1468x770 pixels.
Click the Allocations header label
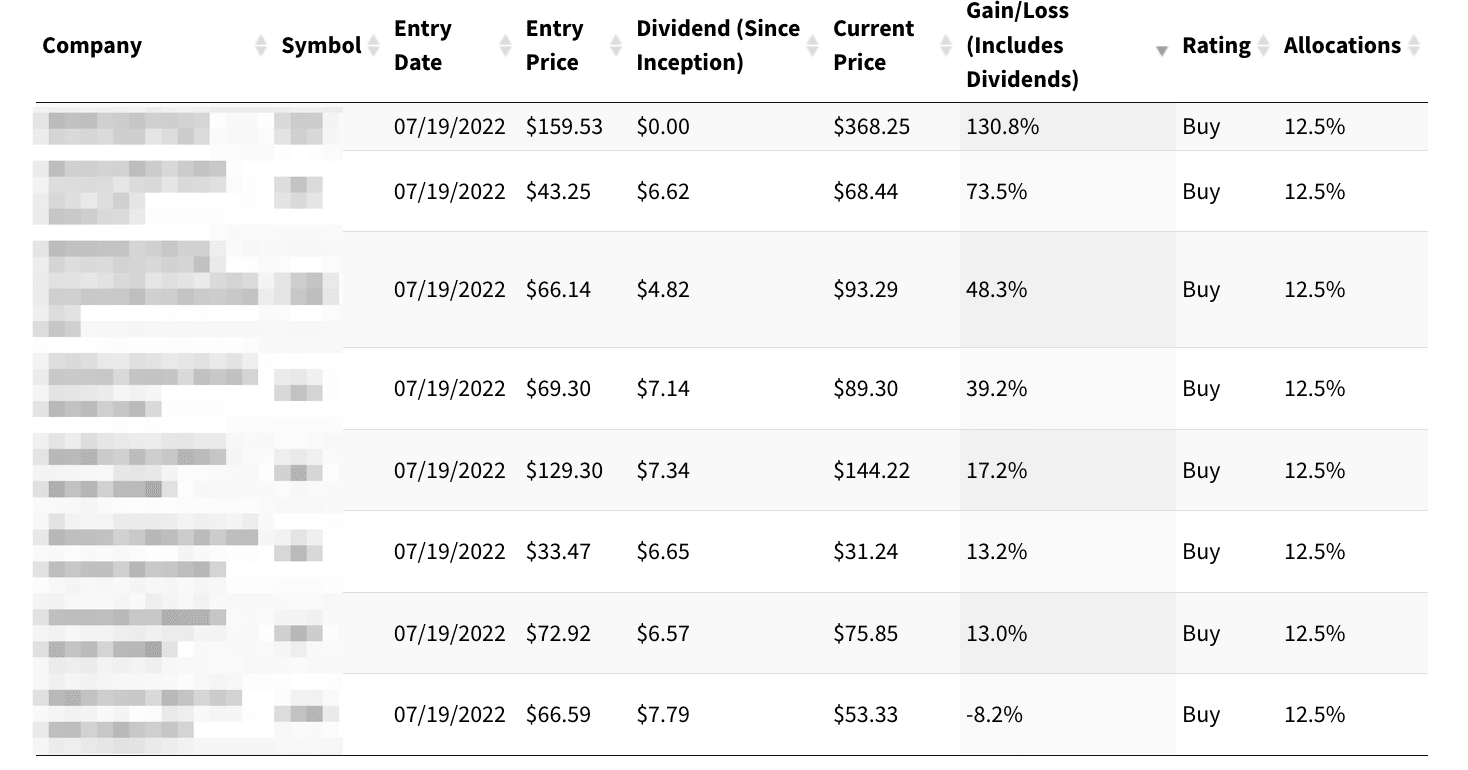(1342, 46)
